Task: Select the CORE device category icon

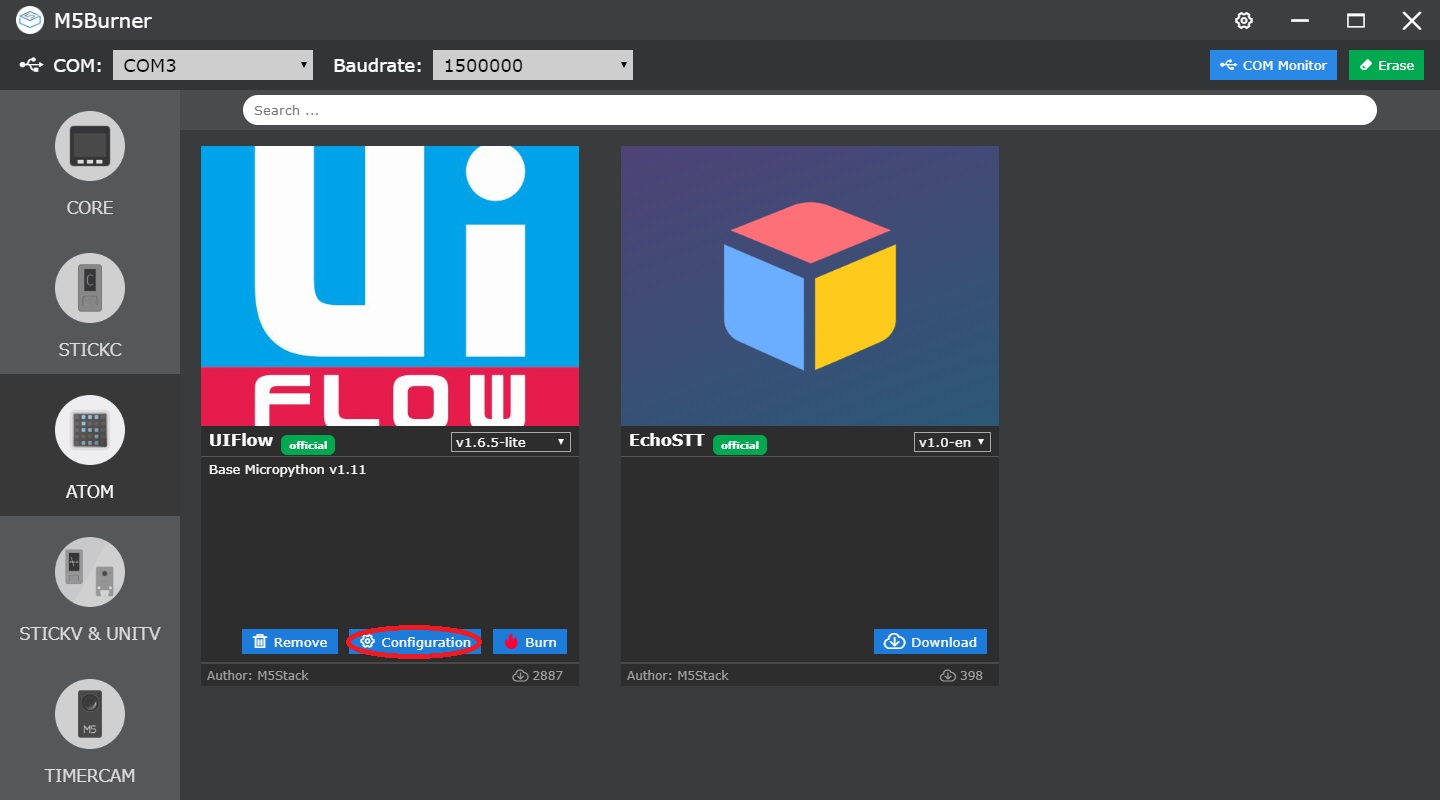Action: (89, 146)
